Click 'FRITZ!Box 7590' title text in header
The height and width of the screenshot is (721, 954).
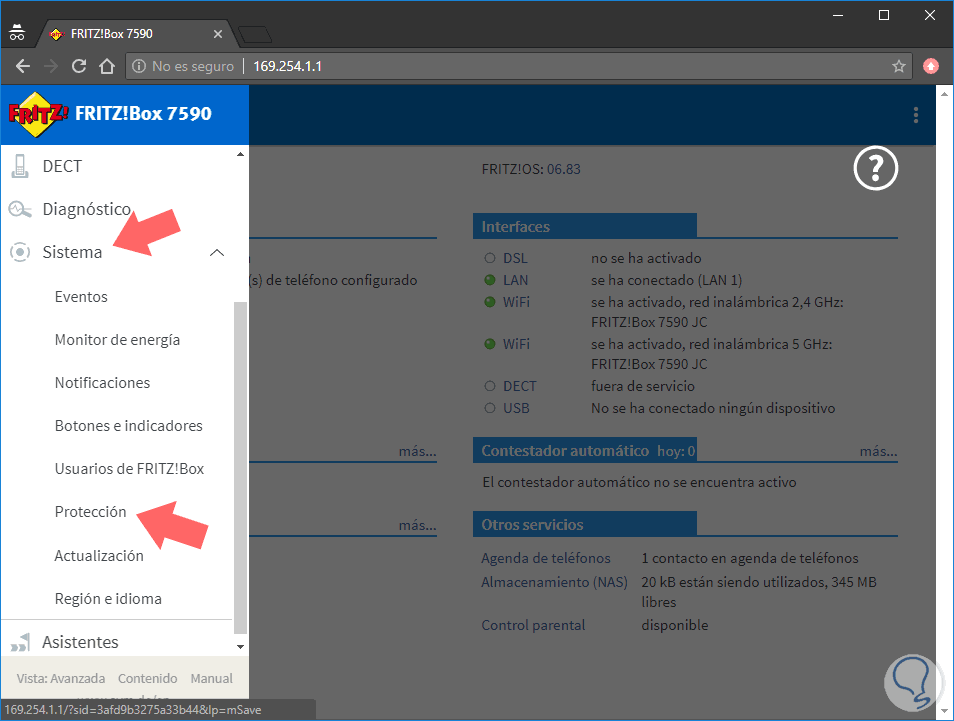point(143,113)
